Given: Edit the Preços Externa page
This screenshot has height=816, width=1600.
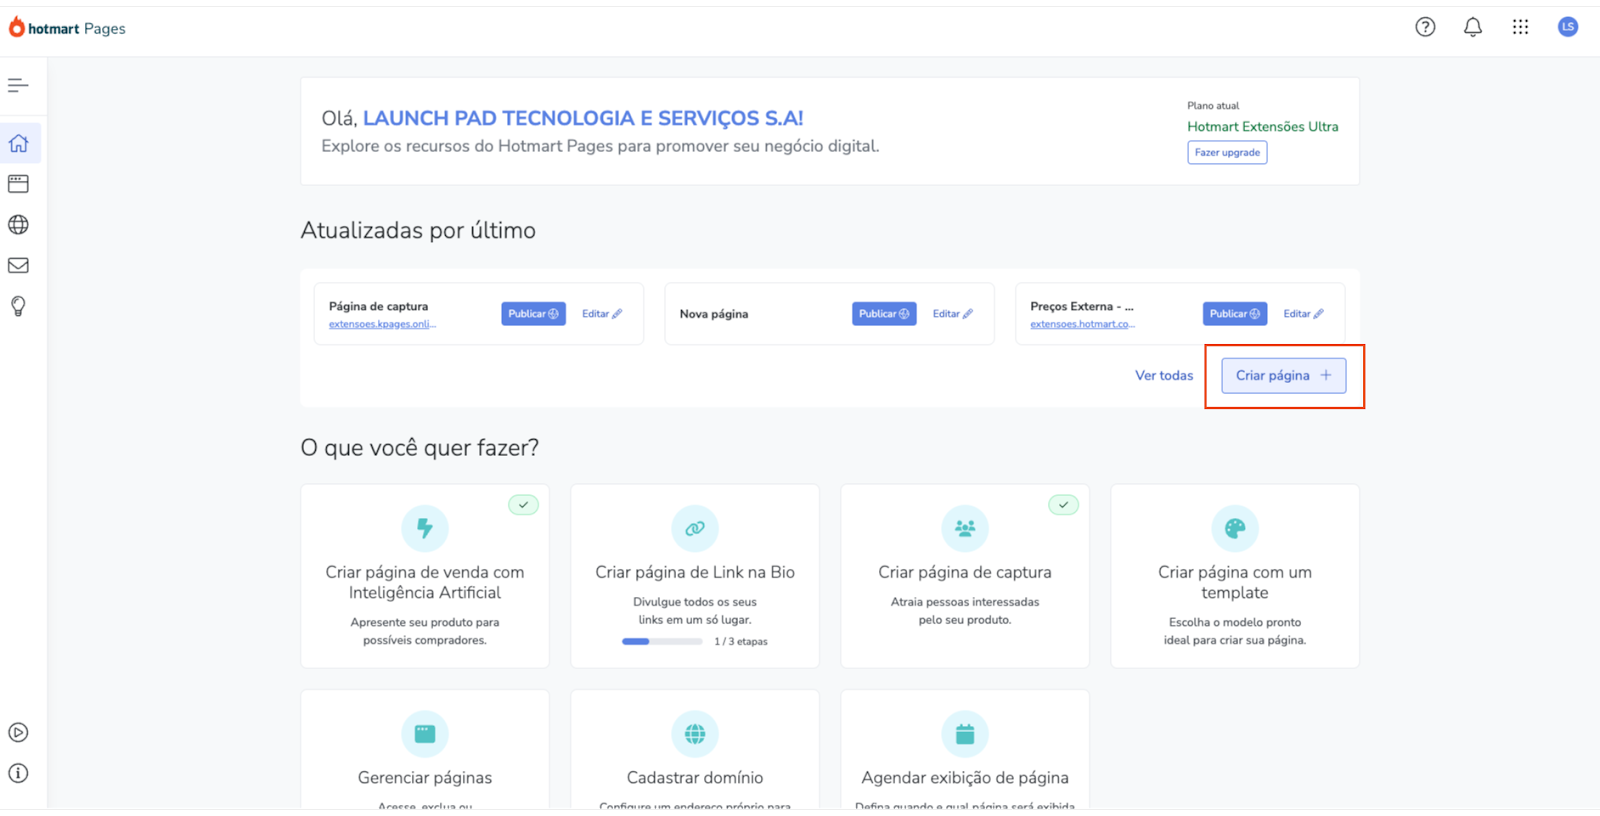Looking at the screenshot, I should point(1304,314).
